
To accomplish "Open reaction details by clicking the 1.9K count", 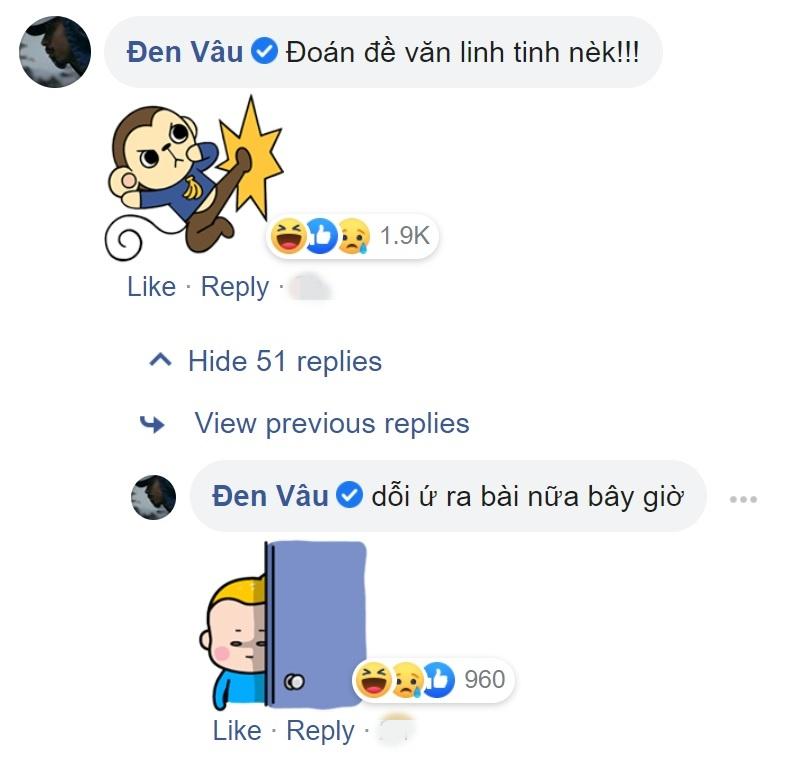I will point(403,236).
